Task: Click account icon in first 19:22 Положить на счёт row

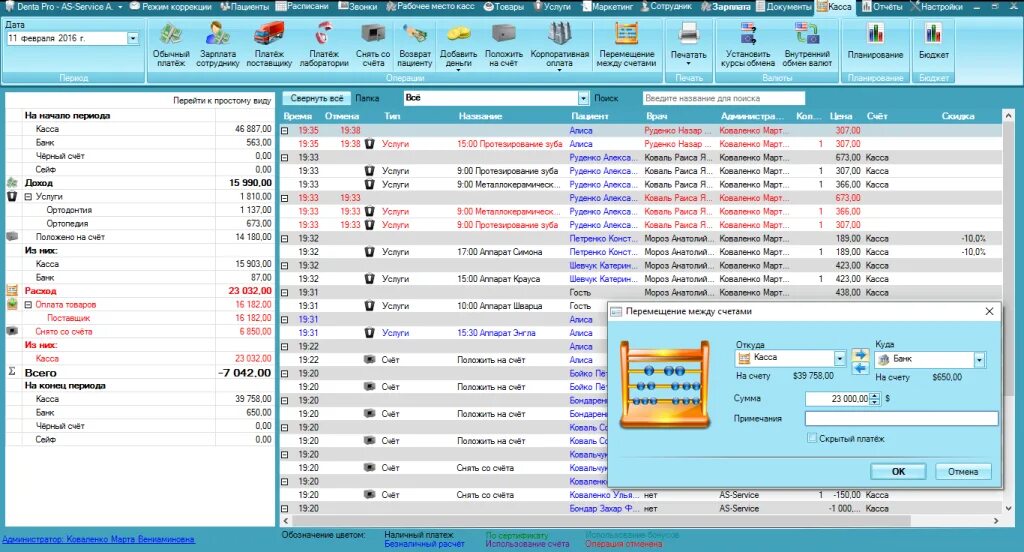Action: (370, 359)
